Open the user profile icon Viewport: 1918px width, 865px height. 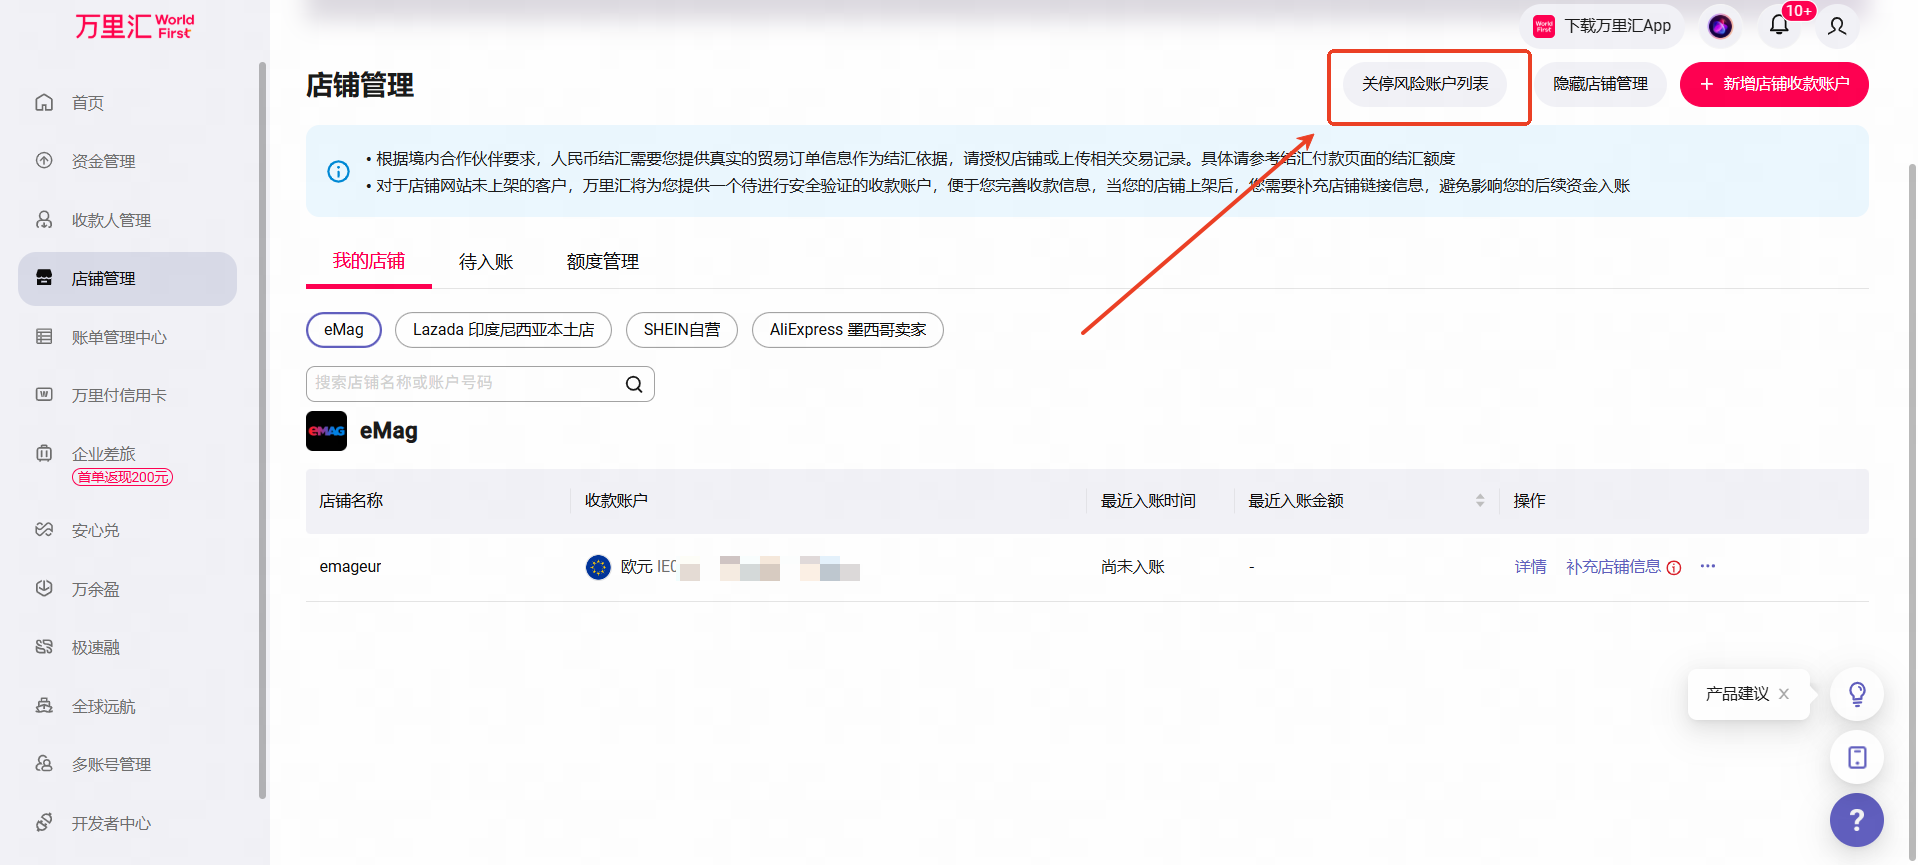point(1837,26)
